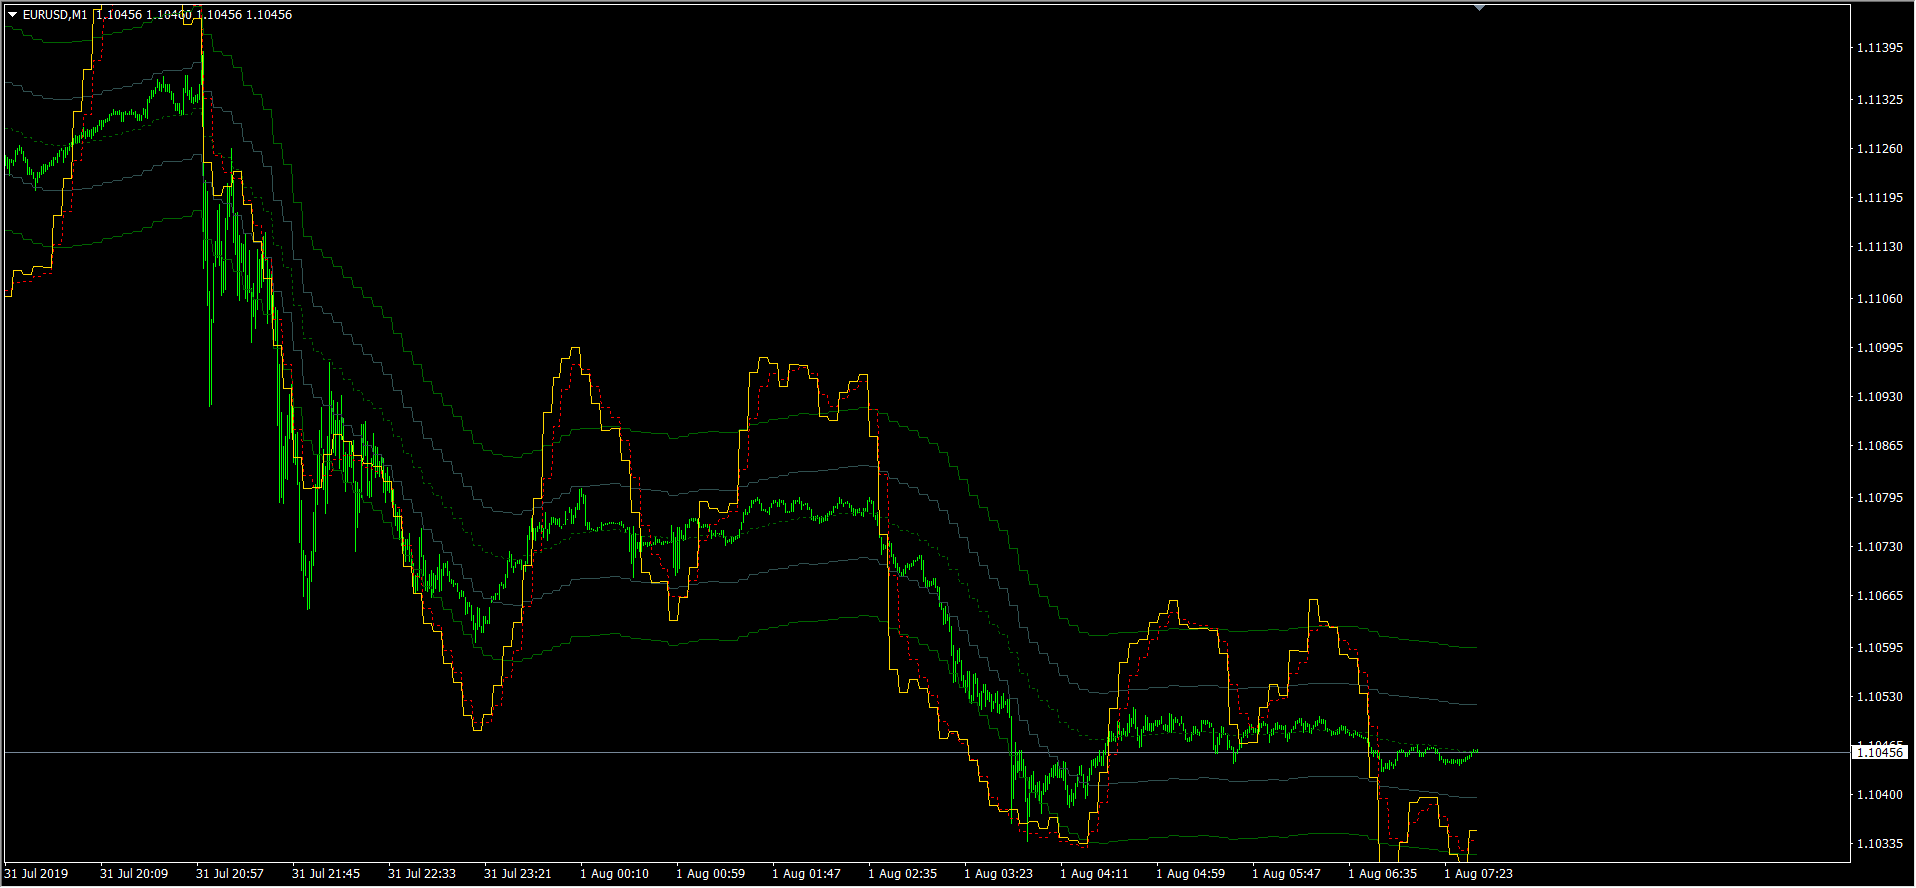
Task: Click the OHLC quote values beside EURUSD,M1
Action: coord(194,15)
